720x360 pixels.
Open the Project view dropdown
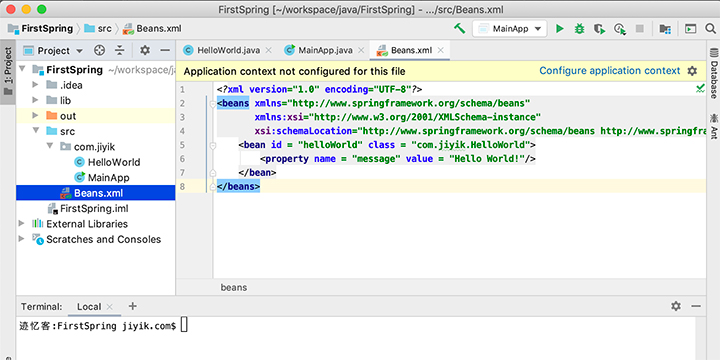(x=53, y=51)
